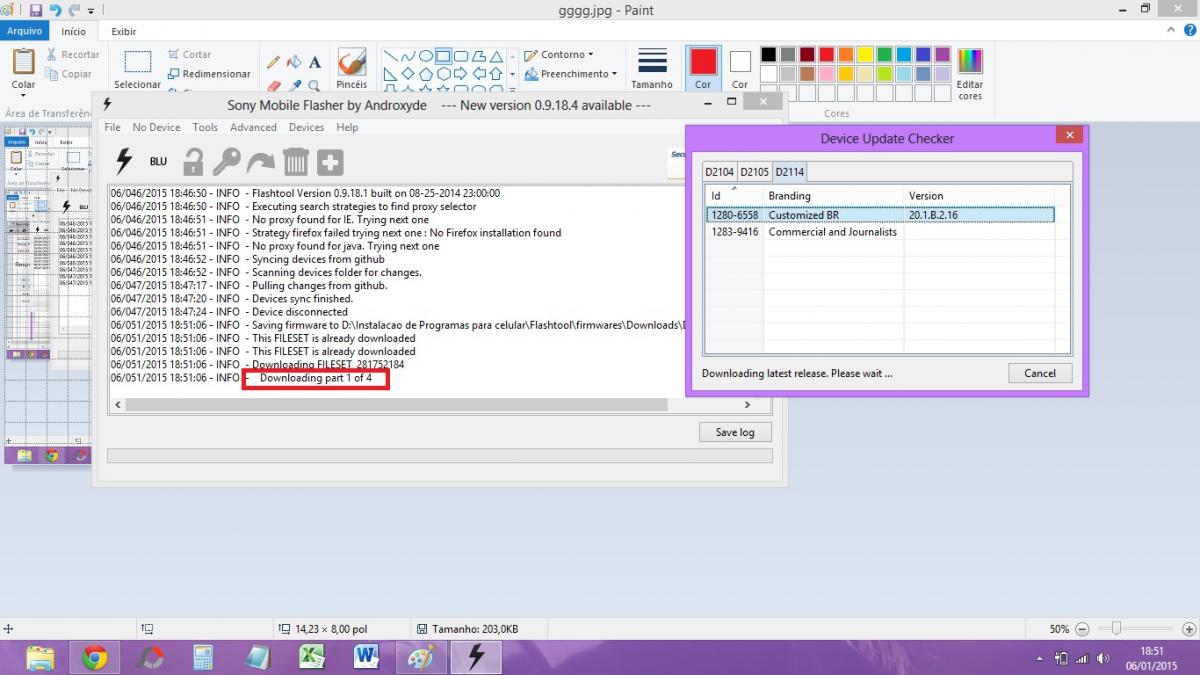Open the Arquivo file menu in Paint
The height and width of the screenshot is (675, 1200).
(24, 31)
